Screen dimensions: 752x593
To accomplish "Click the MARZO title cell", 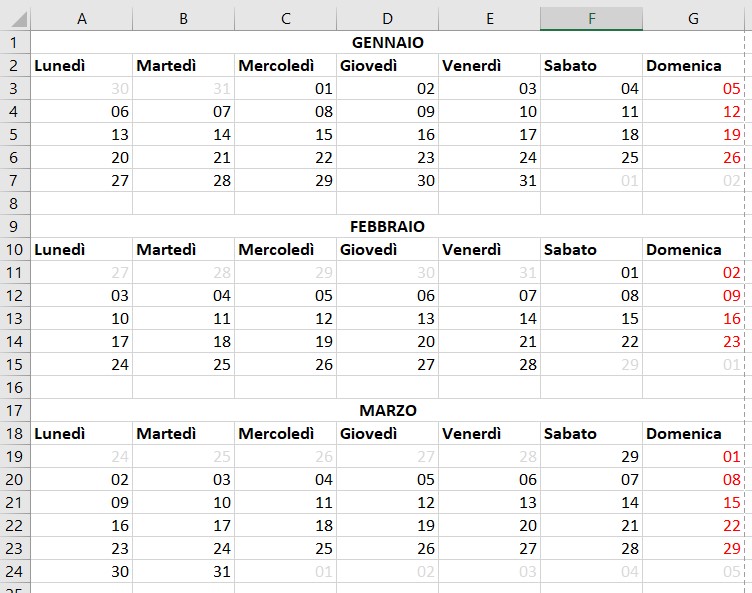I will pos(388,410).
